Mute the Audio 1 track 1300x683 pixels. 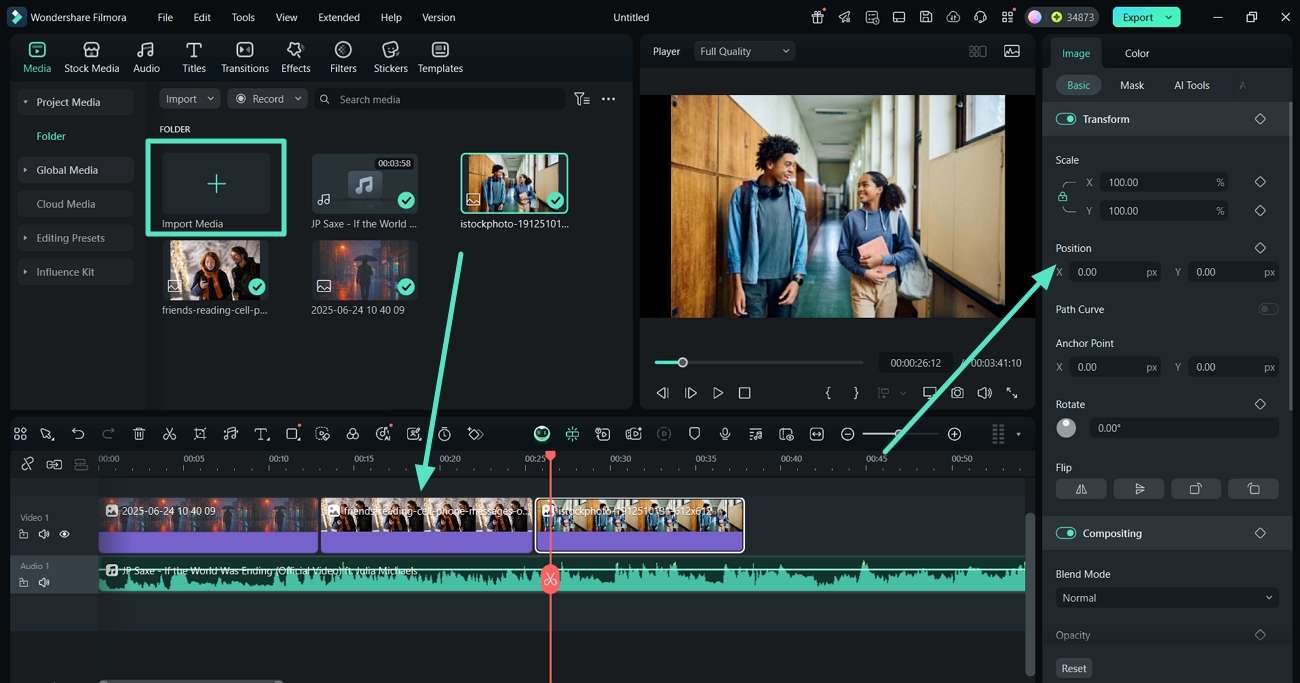click(44, 582)
